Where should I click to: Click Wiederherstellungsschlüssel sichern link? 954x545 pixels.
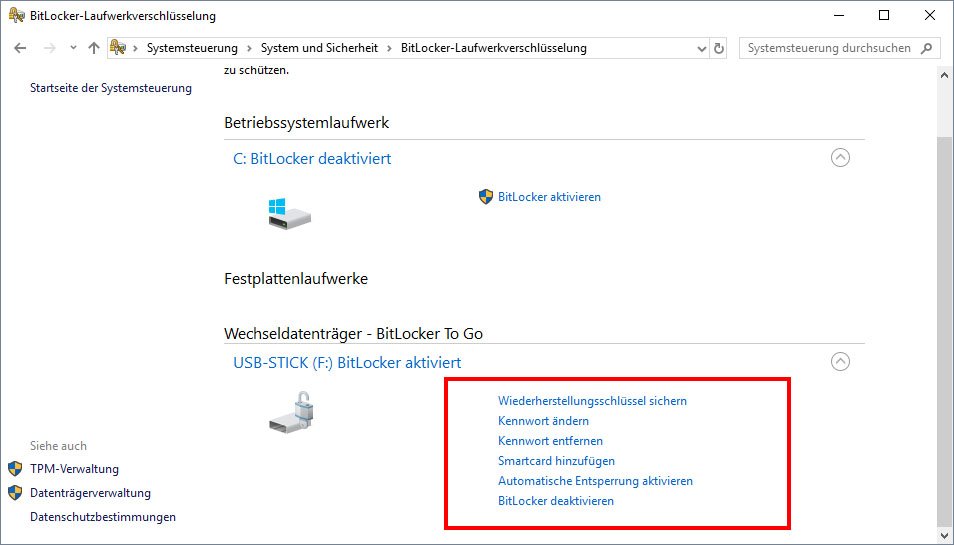click(592, 401)
